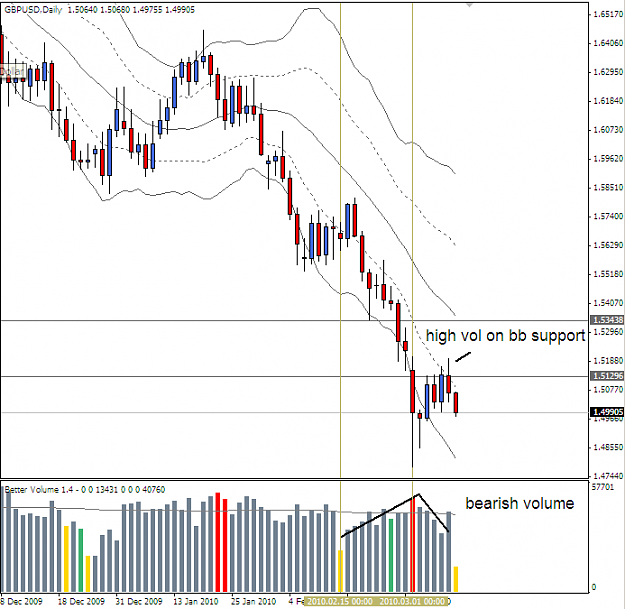The image size is (625, 609).
Task: Click price scale value 1.60730
Action: pos(608,130)
